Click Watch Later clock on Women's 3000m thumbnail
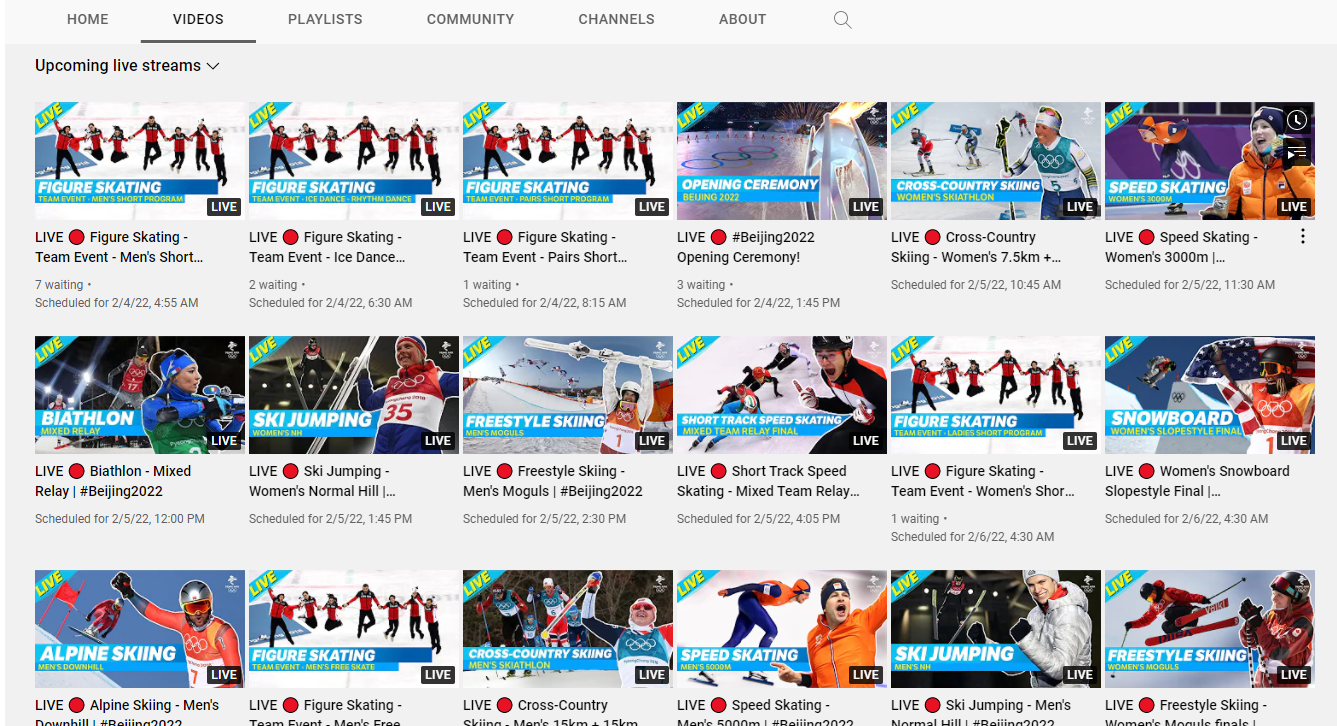This screenshot has width=1337, height=726. pyautogui.click(x=1296, y=120)
